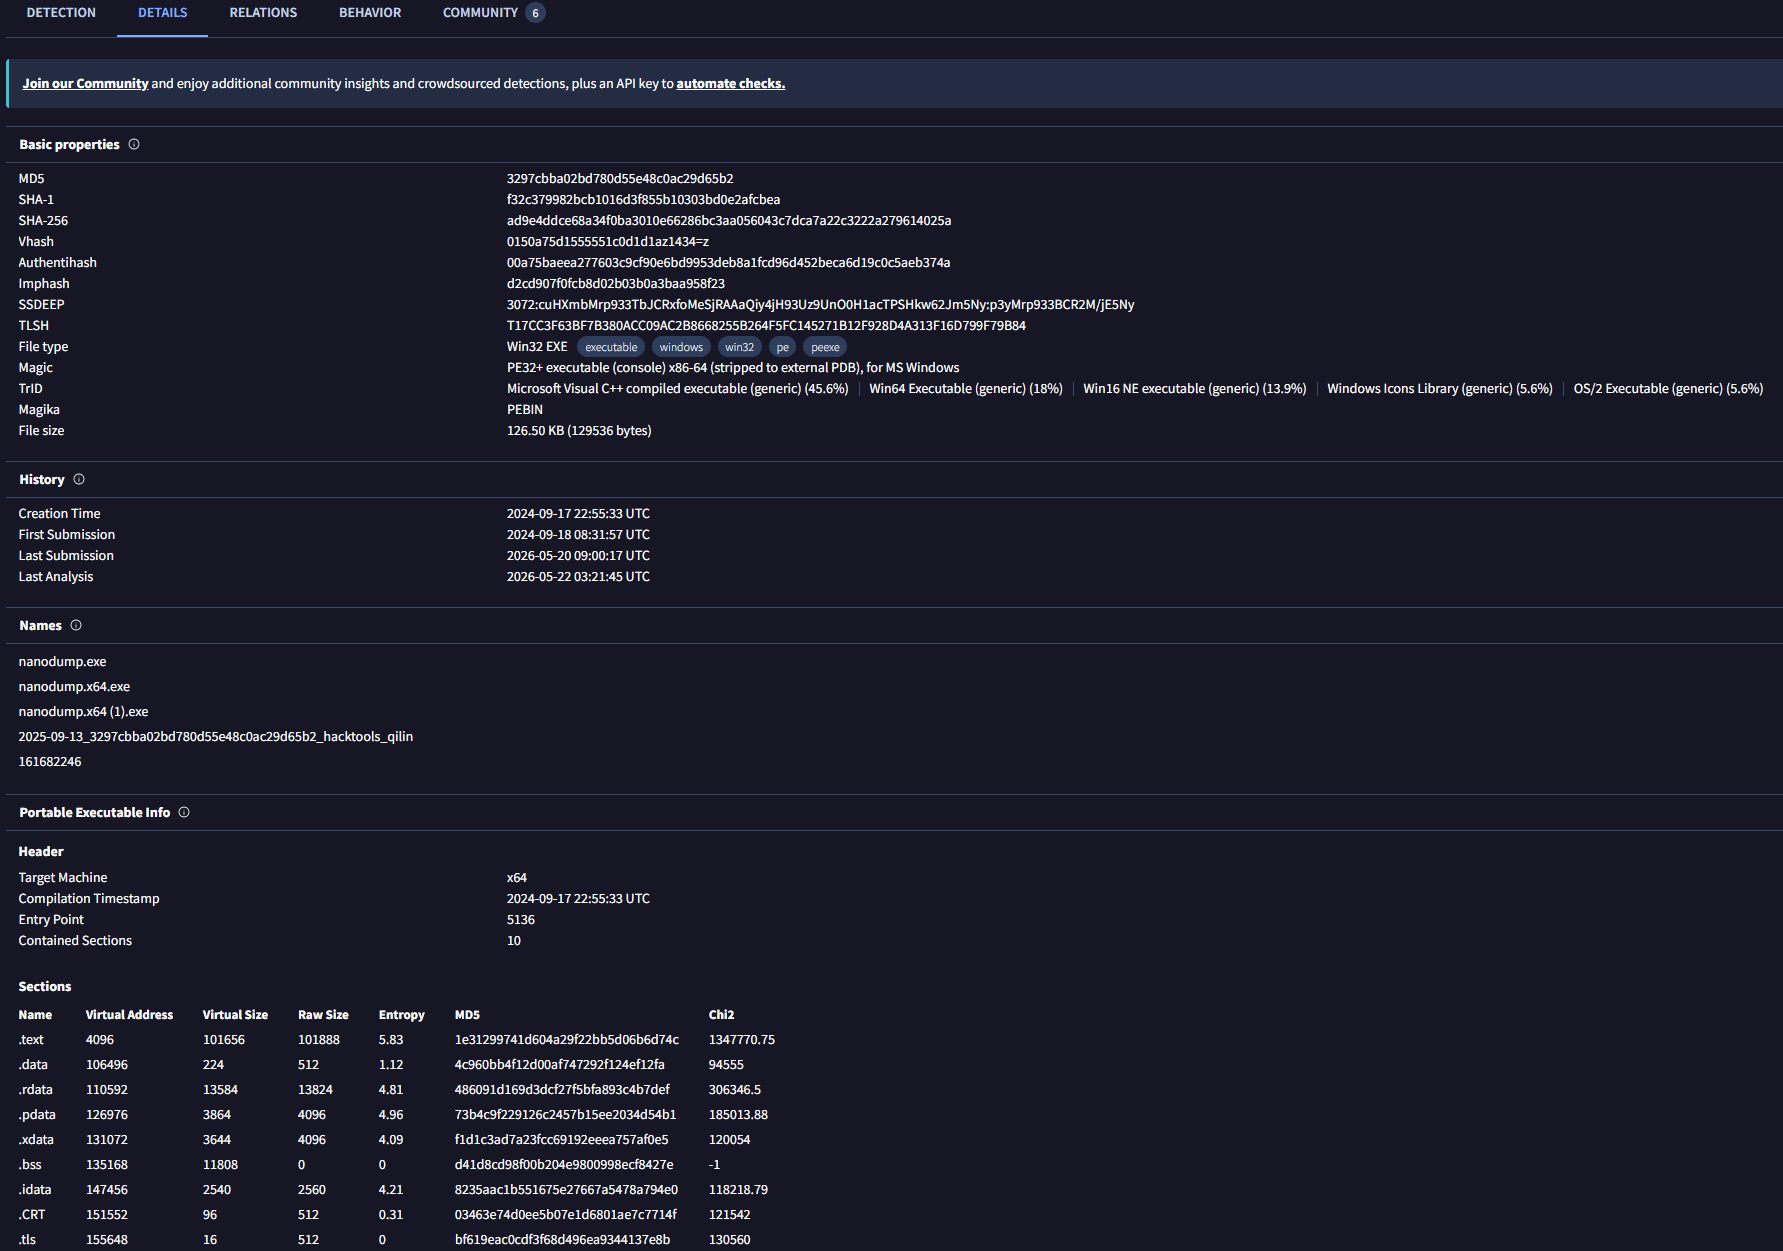Screen dimensions: 1783x1251
Task: Click the win32 file type tag
Action: pos(740,347)
